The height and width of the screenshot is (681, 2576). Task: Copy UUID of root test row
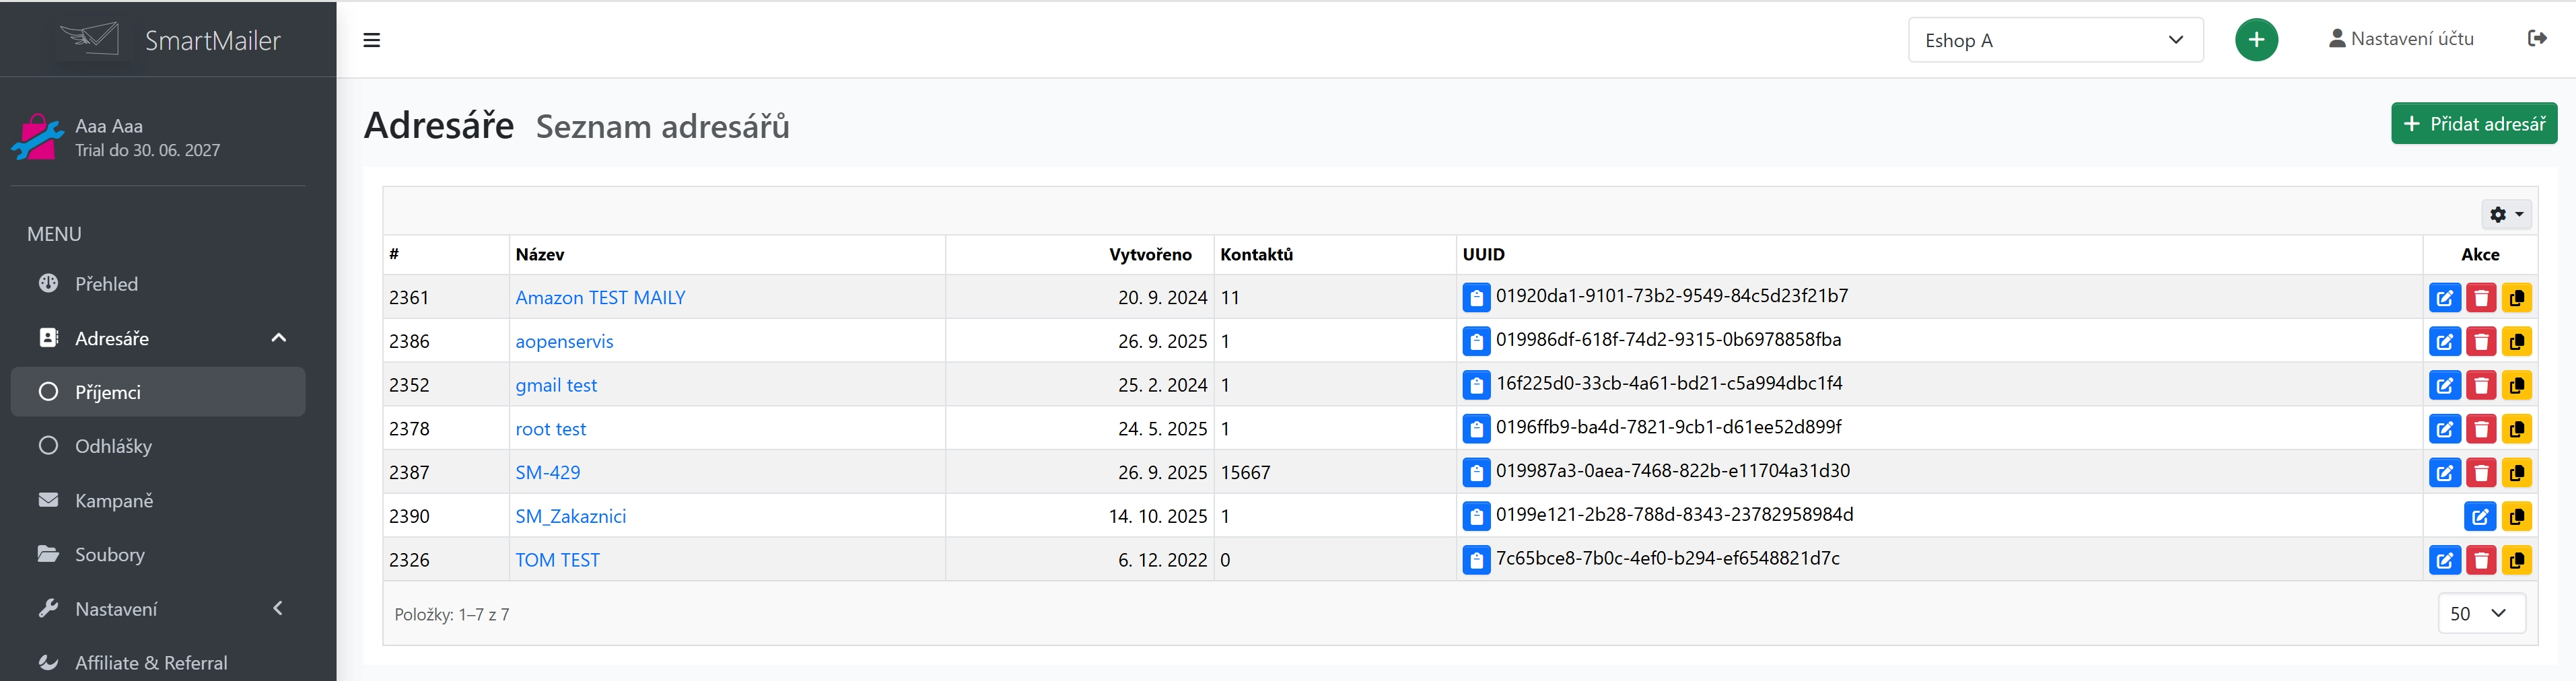(x=1476, y=429)
